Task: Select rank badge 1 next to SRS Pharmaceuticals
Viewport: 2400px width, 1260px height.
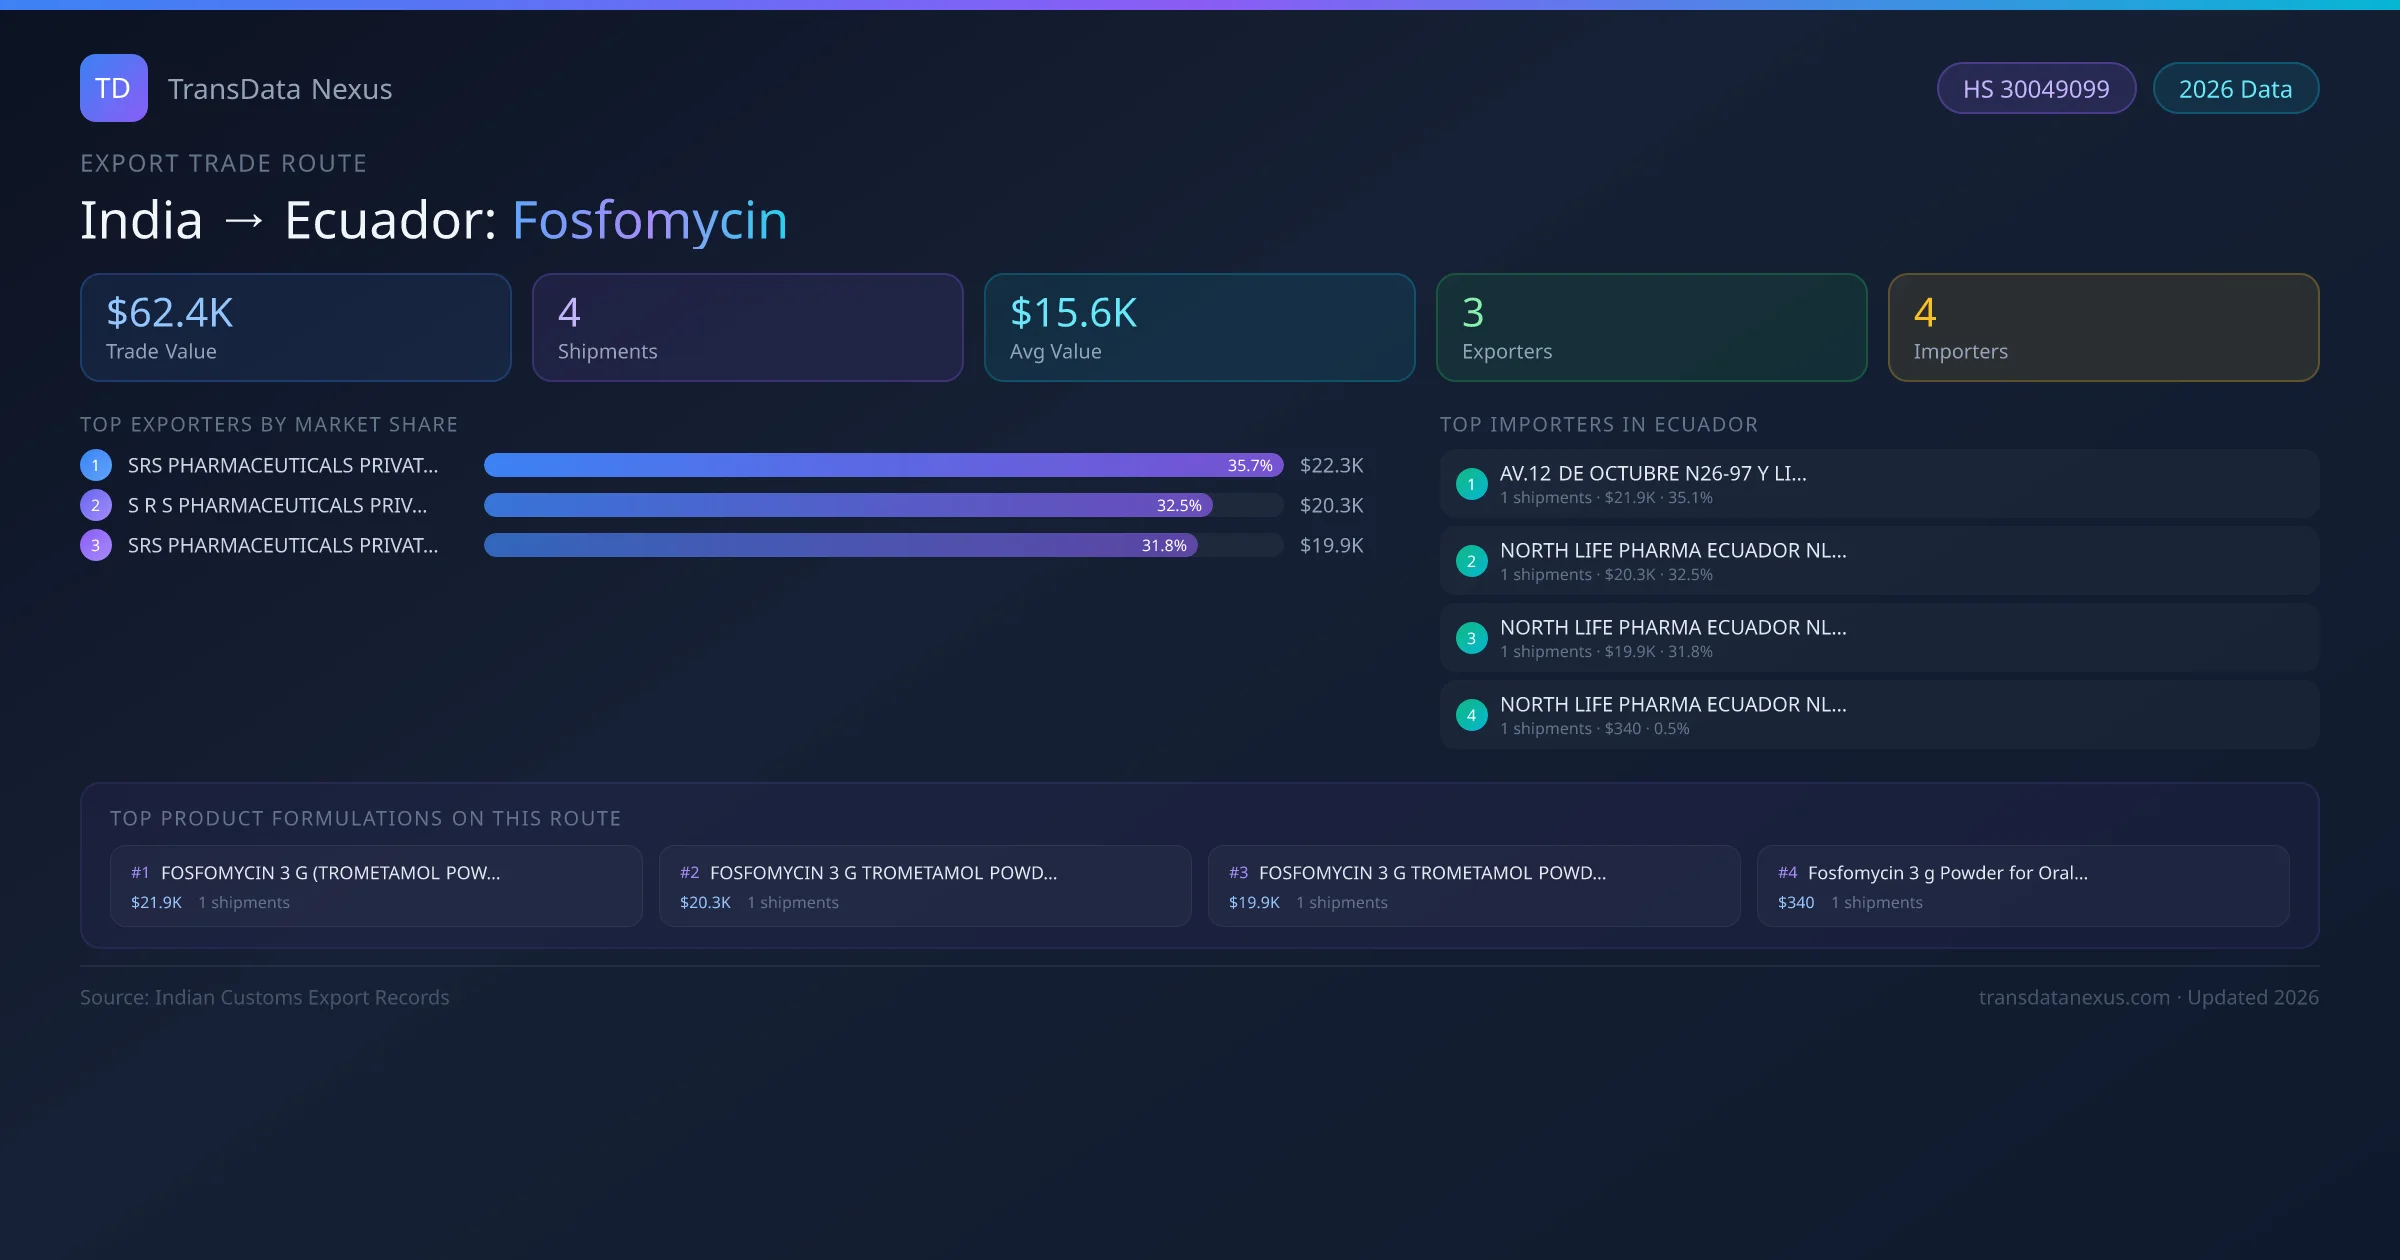Action: coord(95,465)
